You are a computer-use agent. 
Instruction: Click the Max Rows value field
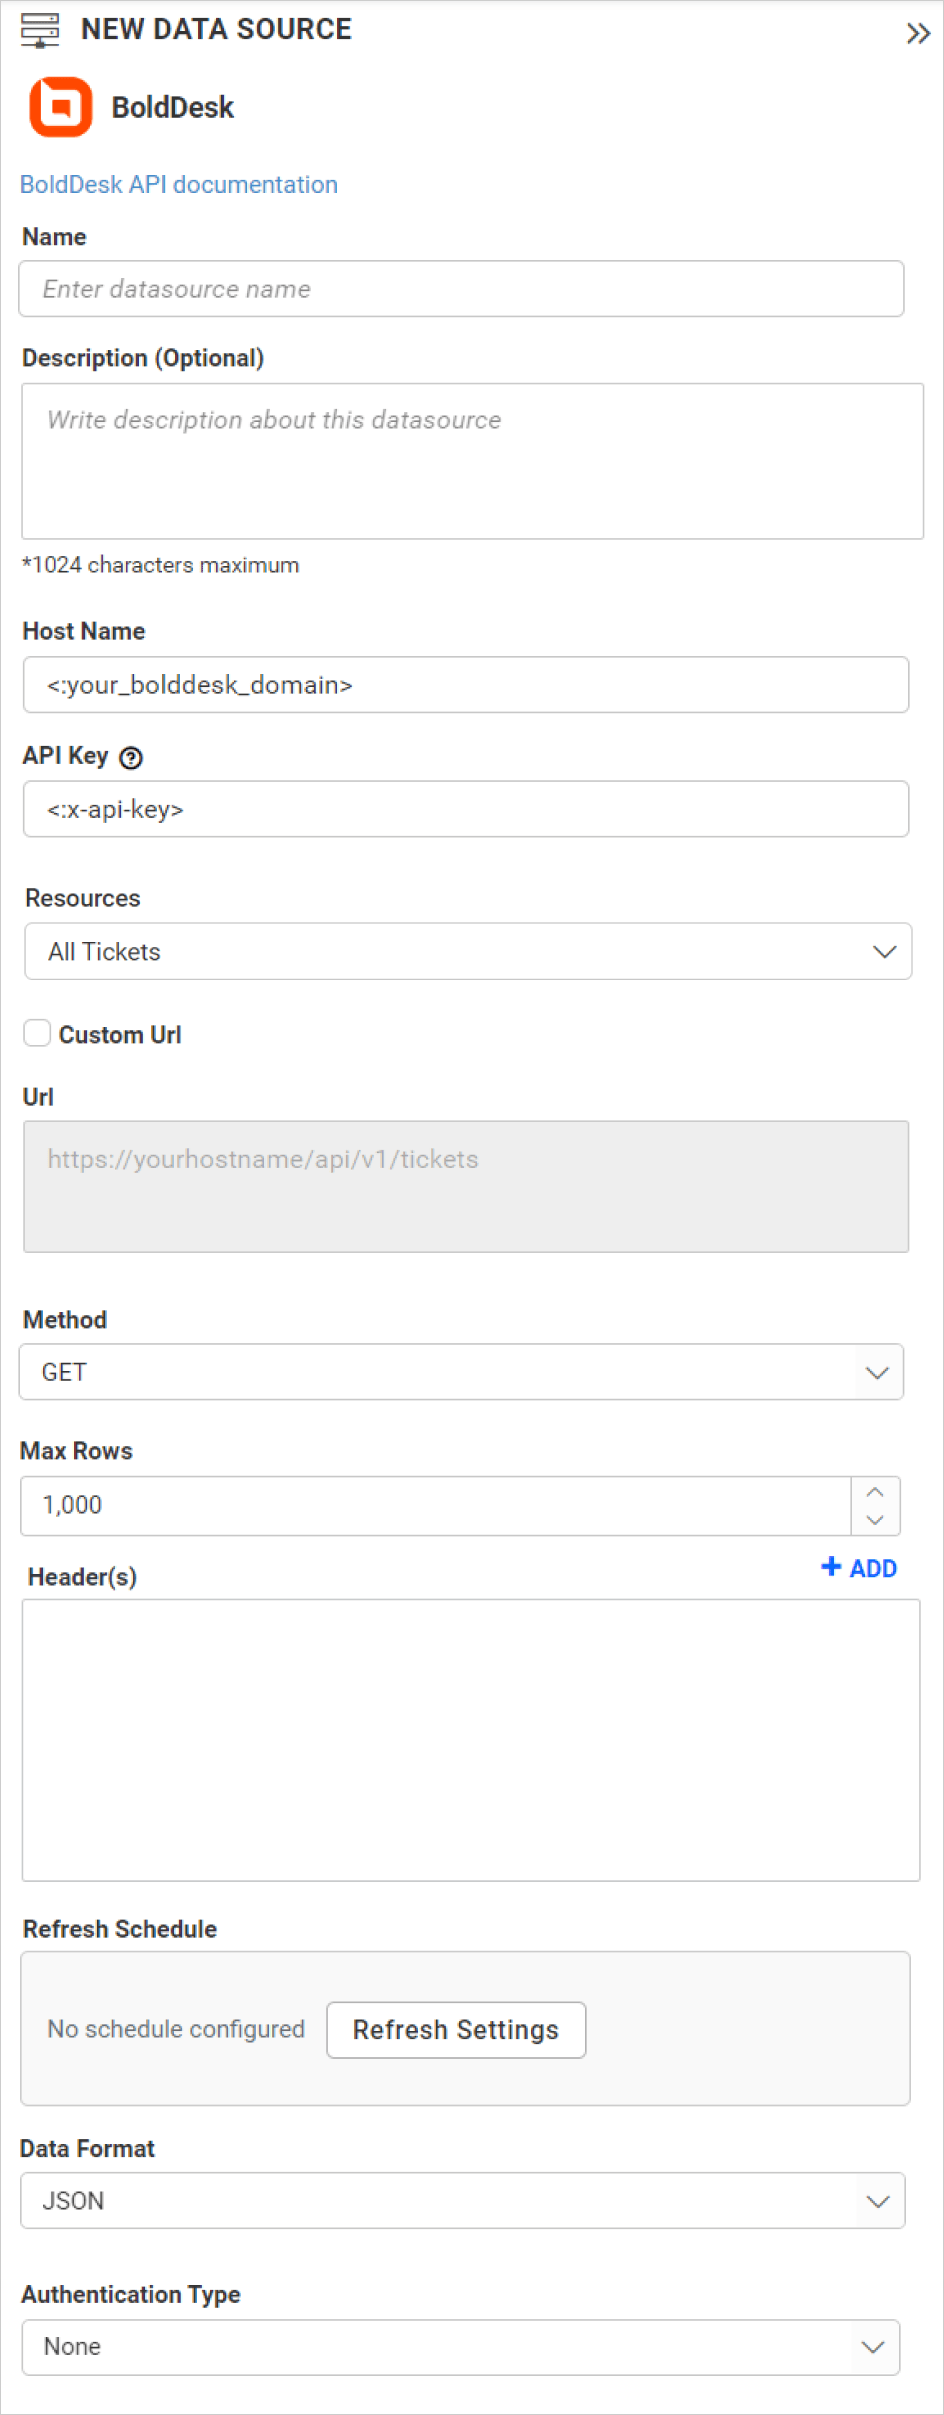coord(436,1506)
